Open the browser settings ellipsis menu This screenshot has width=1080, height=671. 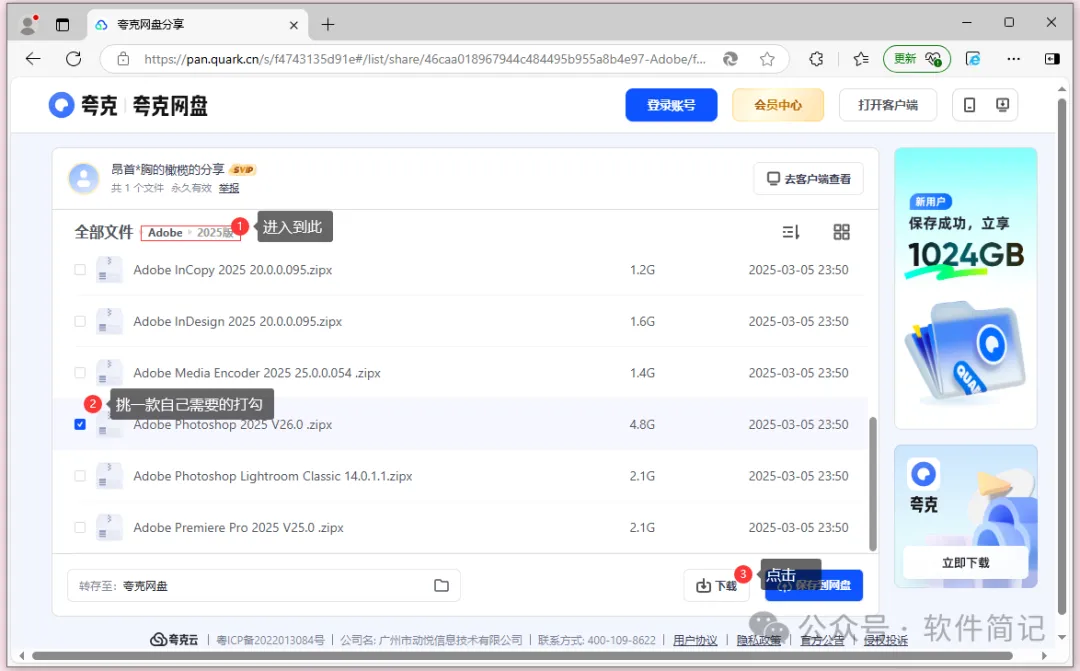click(x=1013, y=59)
